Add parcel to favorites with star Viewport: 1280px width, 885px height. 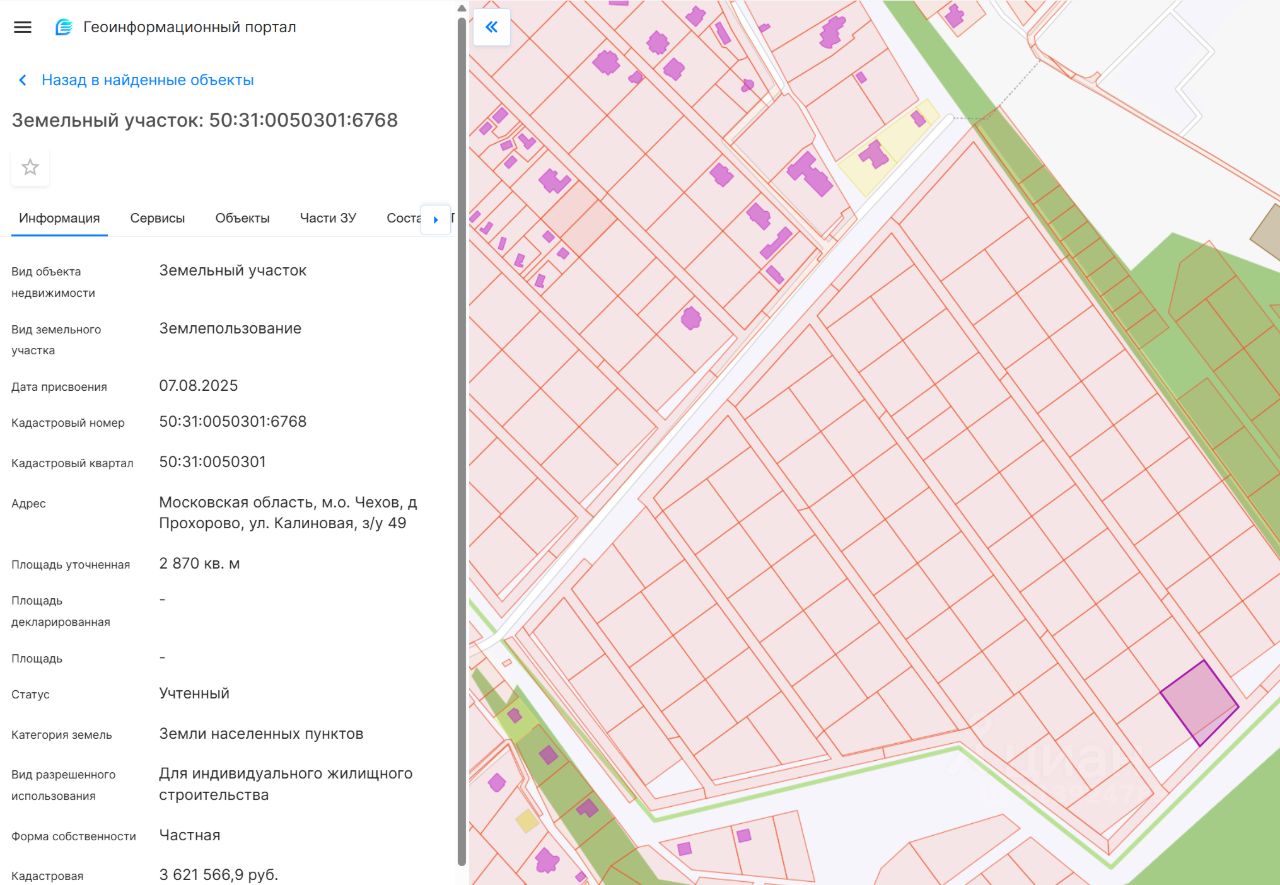pos(30,167)
